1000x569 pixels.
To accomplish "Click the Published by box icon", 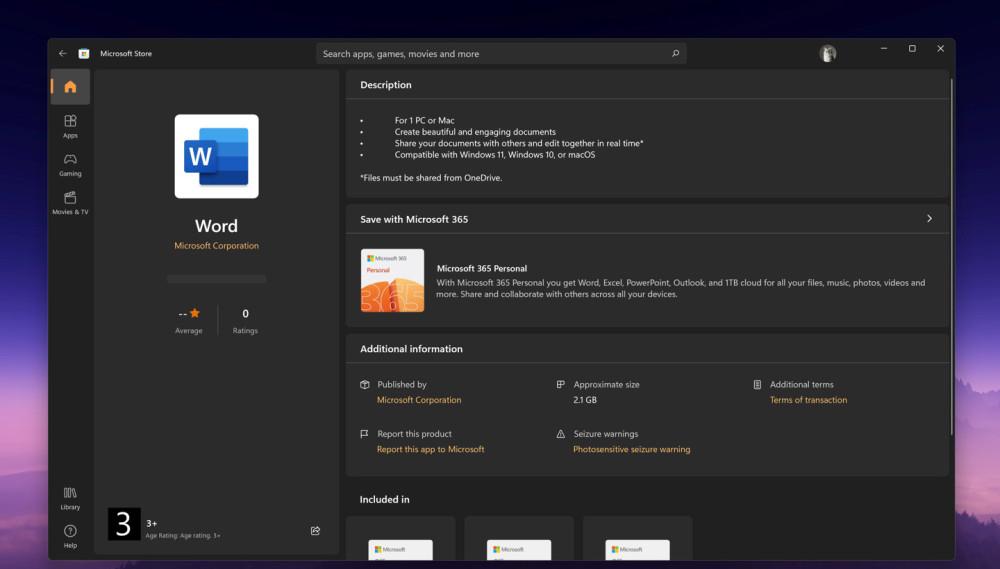I will click(365, 385).
